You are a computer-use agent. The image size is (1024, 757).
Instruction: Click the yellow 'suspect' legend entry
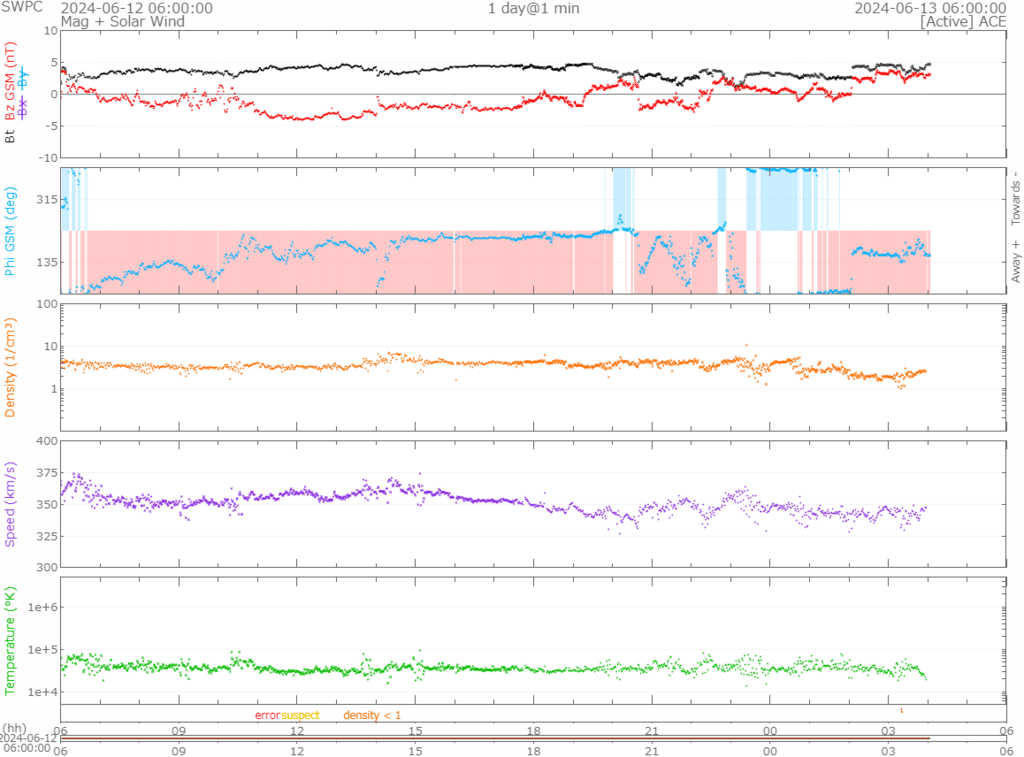pos(300,715)
